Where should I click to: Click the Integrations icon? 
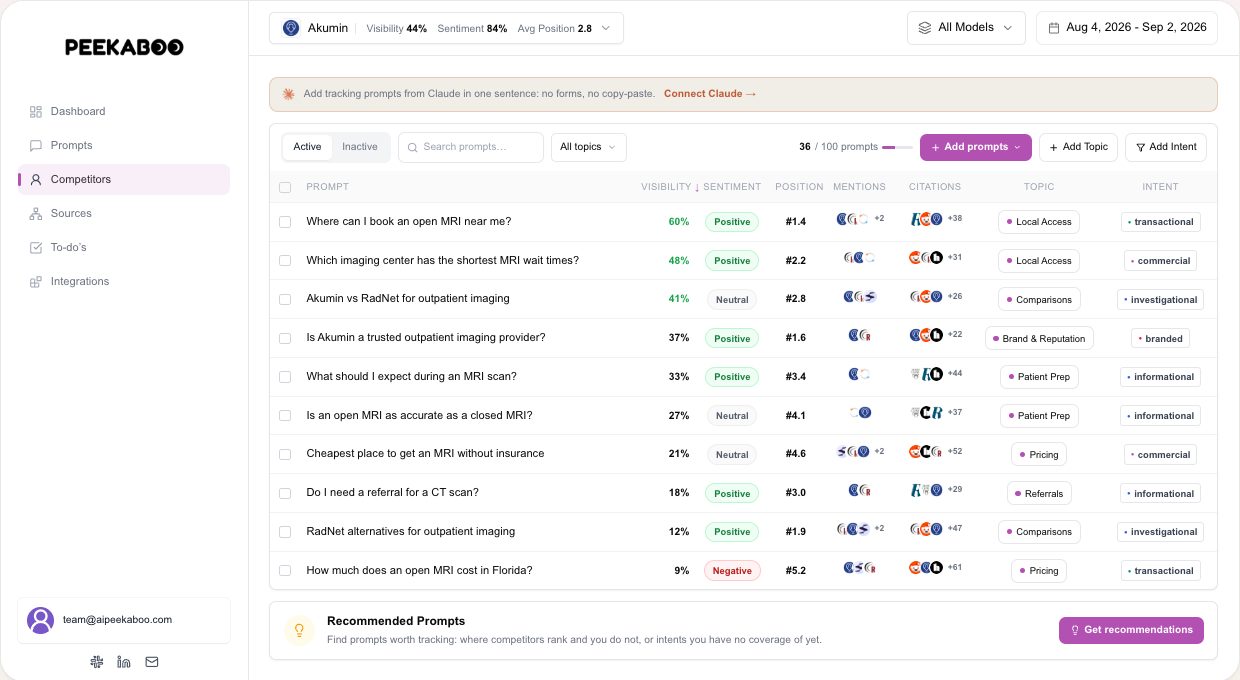coord(36,282)
